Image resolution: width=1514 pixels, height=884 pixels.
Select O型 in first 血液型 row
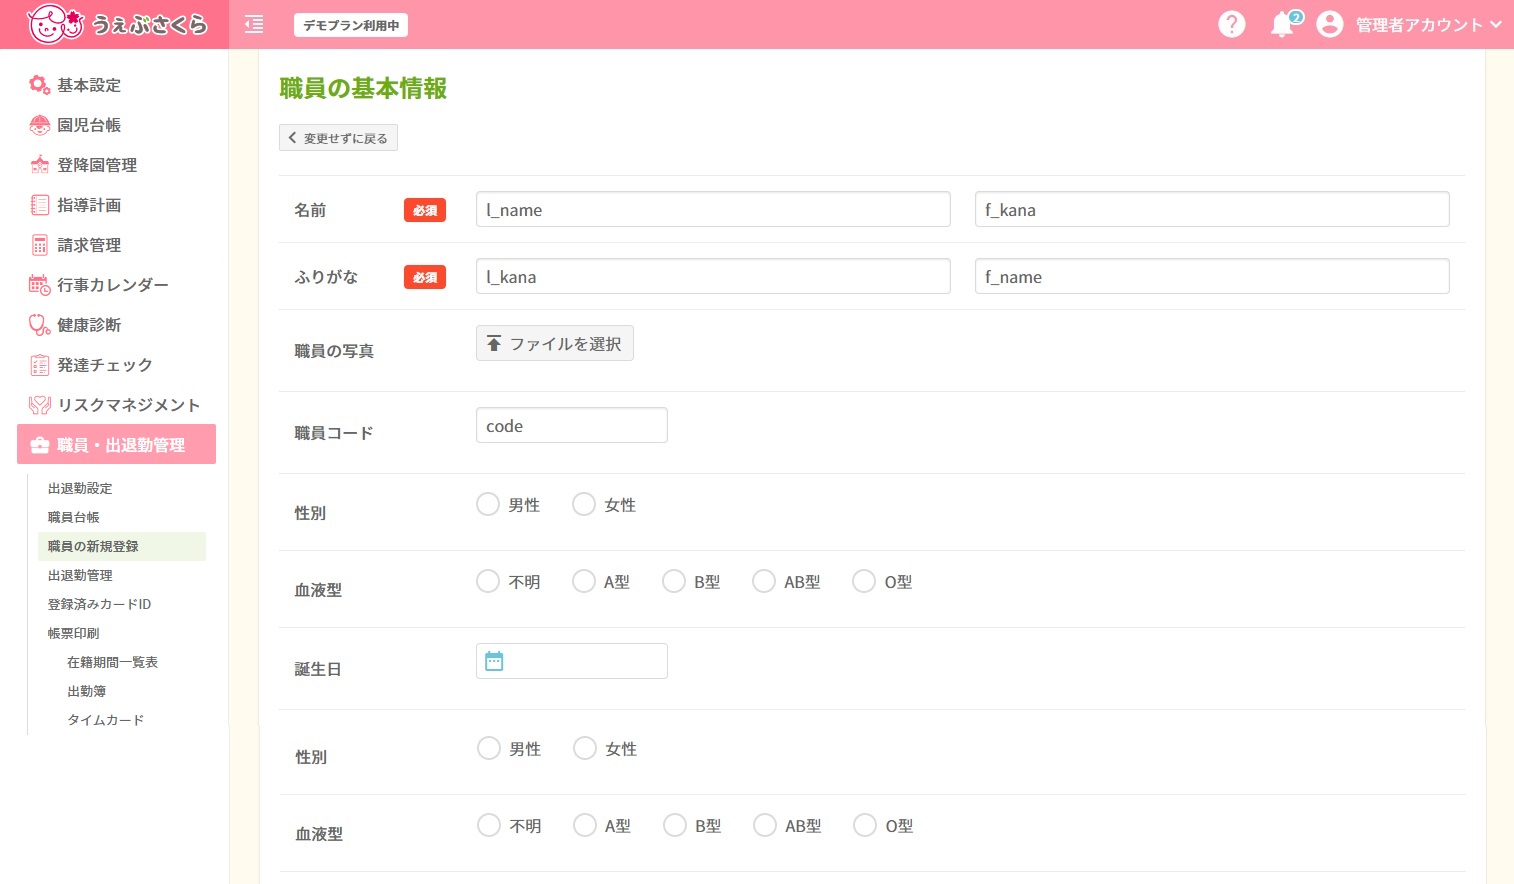point(864,581)
